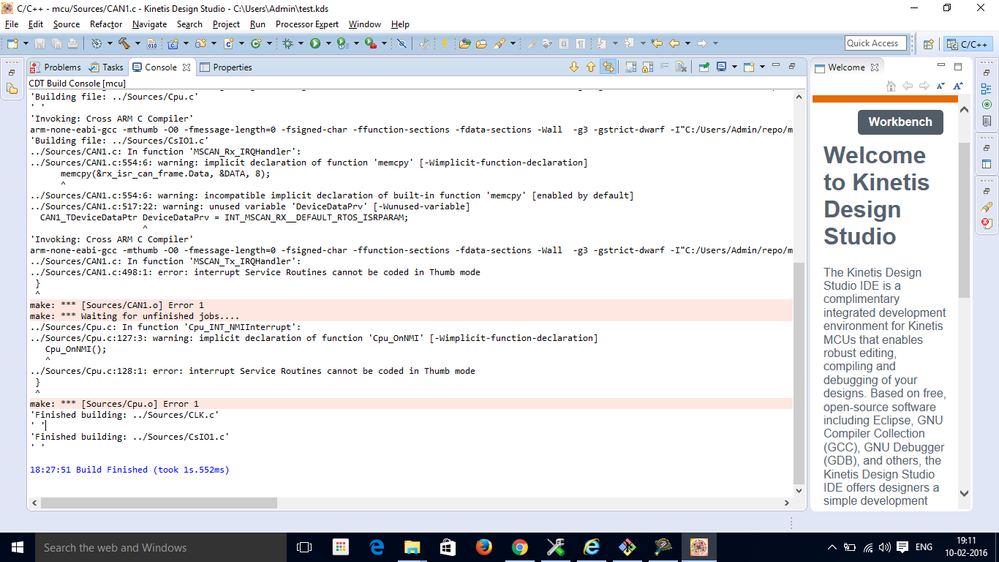
Task: Open the Debug dropdown arrow
Action: pos(301,43)
